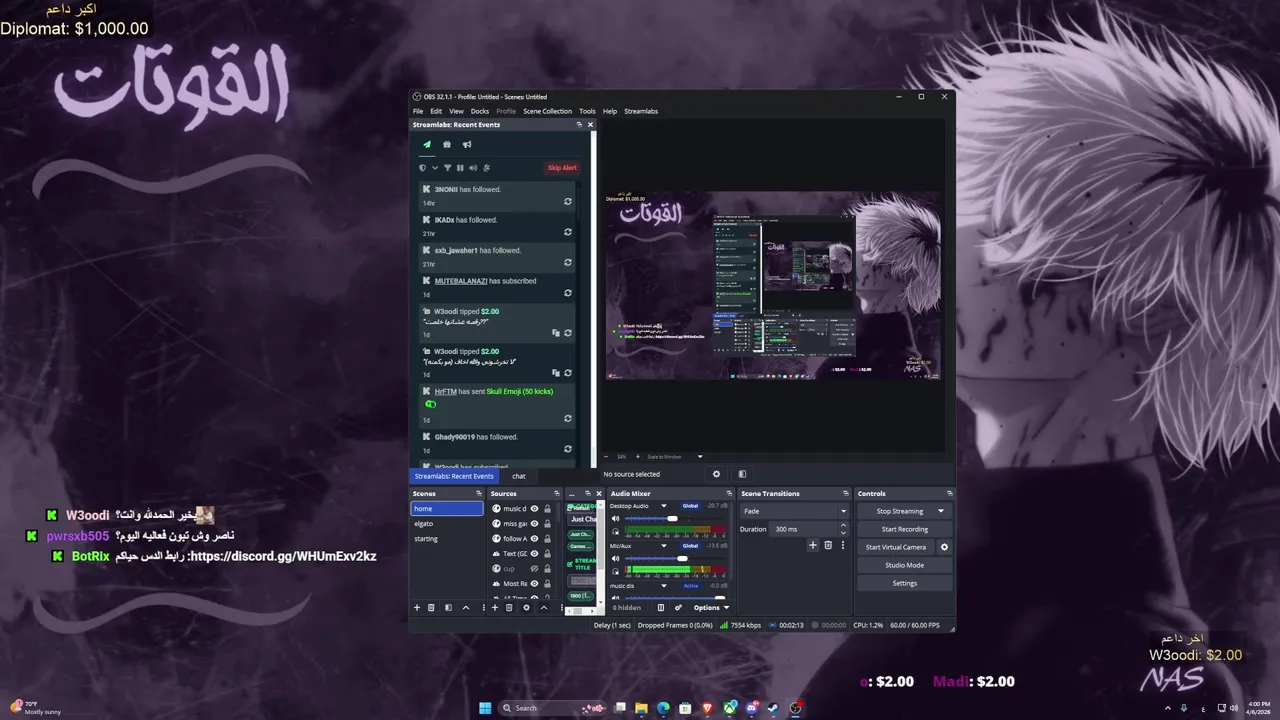Enable Studio Mode
Viewport: 1280px width, 720px height.
[904, 565]
